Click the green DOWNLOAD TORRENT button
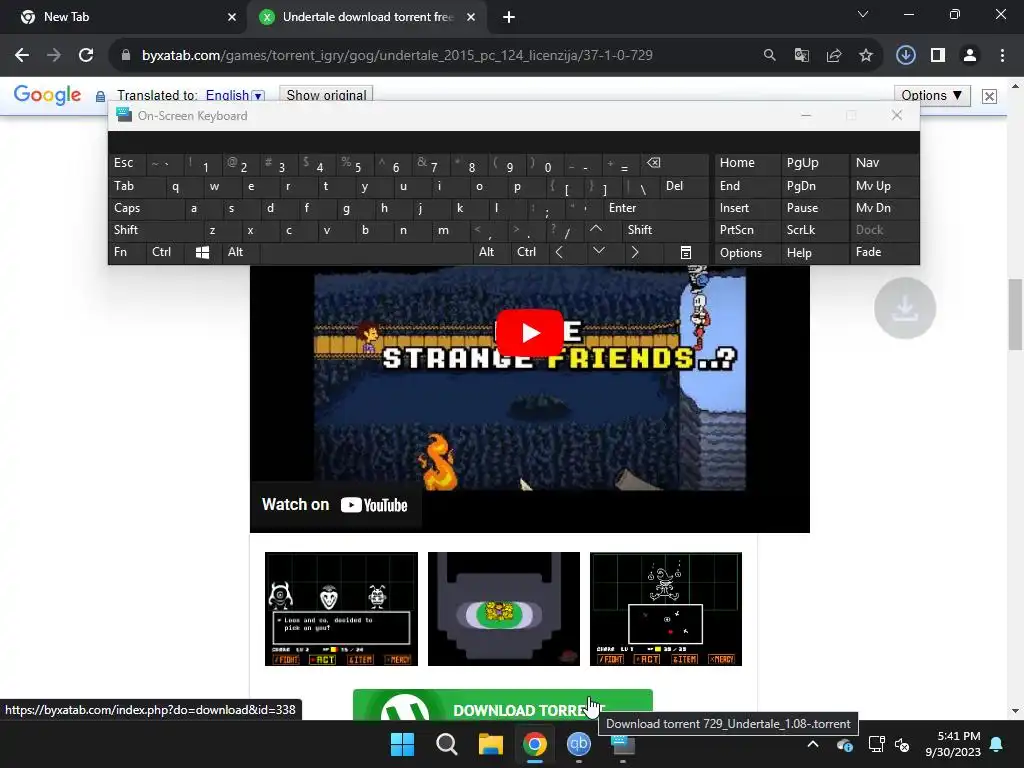The image size is (1024, 768). click(503, 706)
